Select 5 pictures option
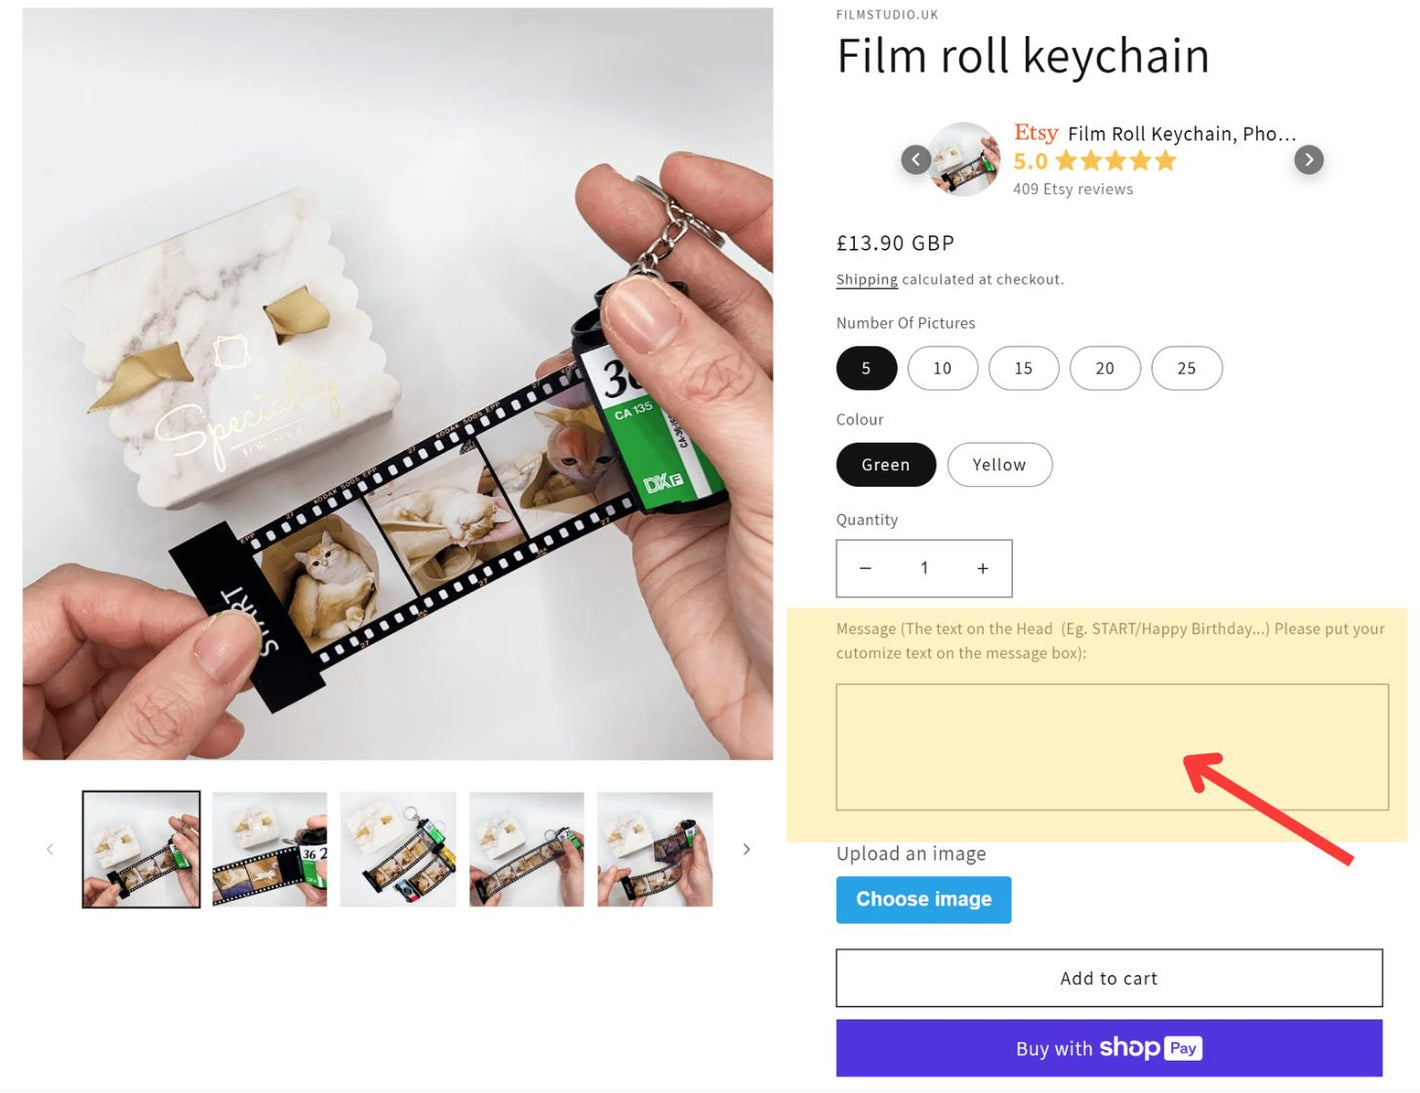Screen dimensions: 1420x1093 (866, 368)
